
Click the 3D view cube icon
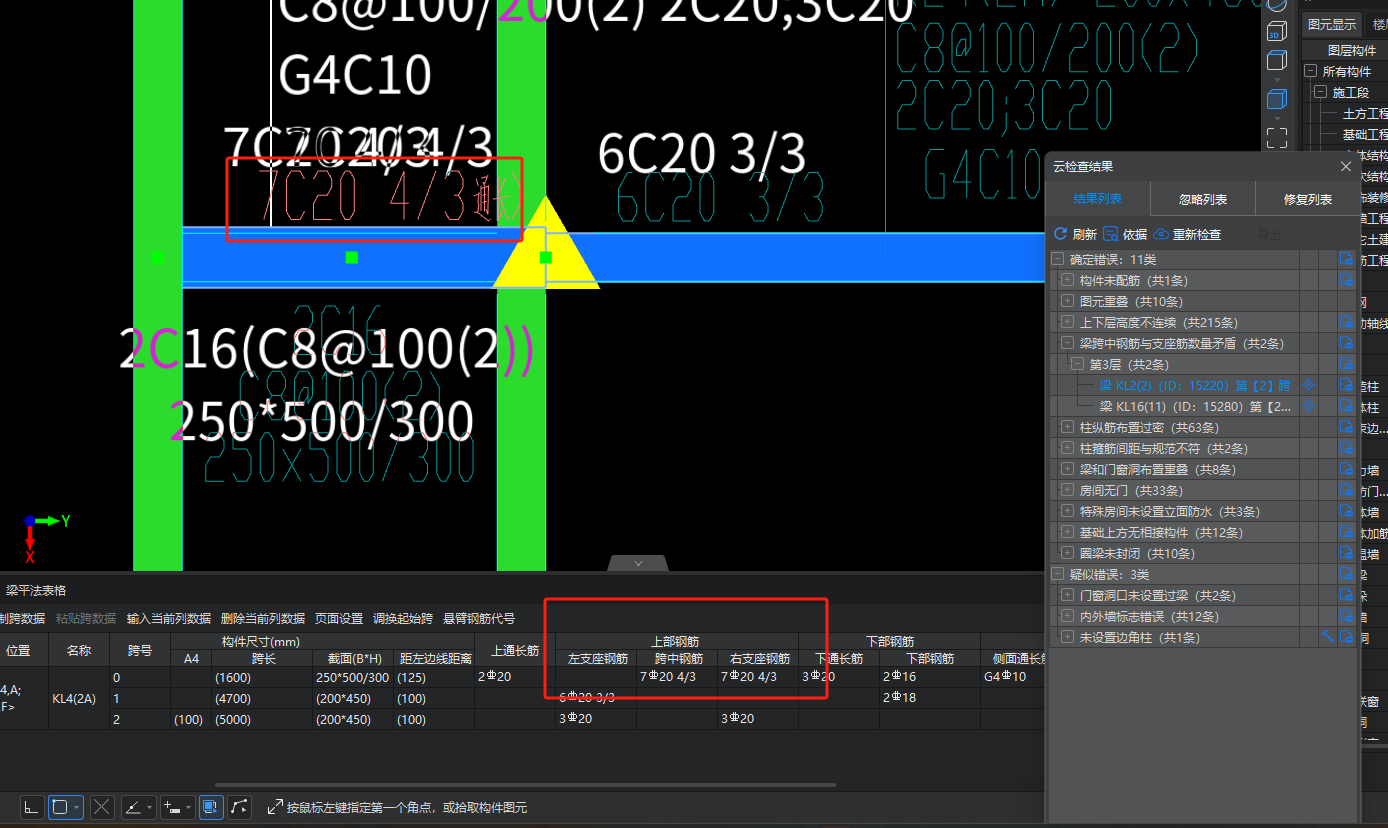pos(1277,31)
